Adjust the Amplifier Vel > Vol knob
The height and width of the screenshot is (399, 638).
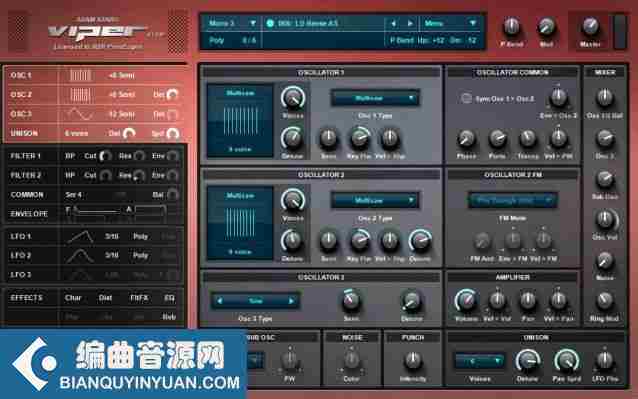(497, 301)
